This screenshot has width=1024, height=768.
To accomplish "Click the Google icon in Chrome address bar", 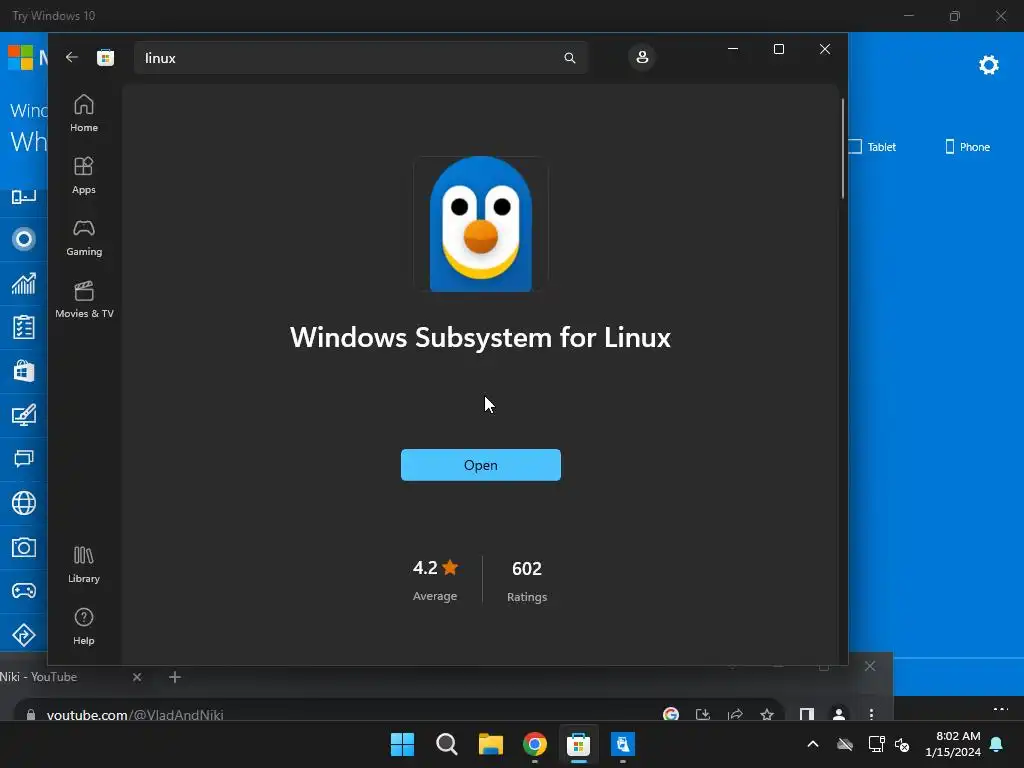I will click(x=671, y=714).
